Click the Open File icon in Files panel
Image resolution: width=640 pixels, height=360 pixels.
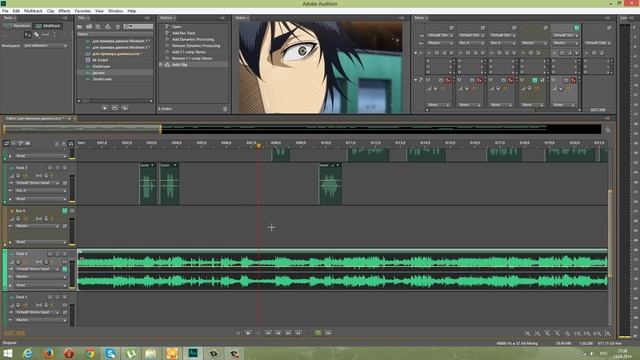point(80,27)
